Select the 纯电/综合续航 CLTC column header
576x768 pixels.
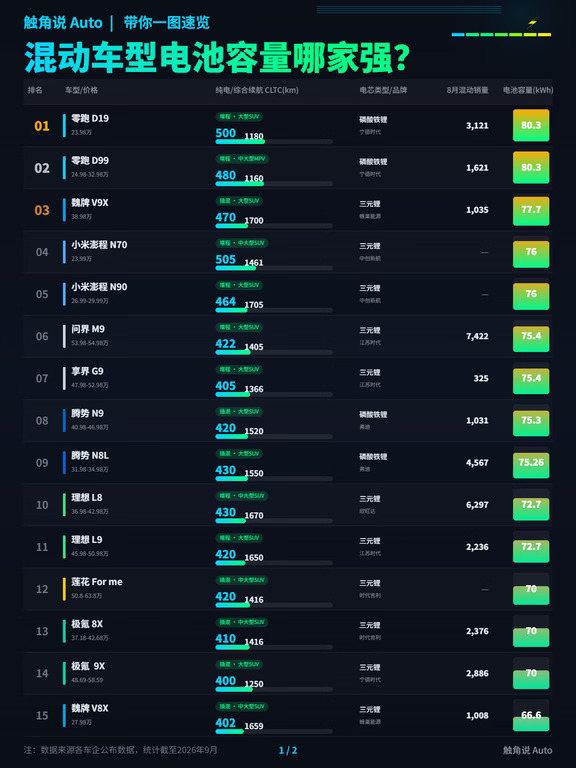(x=257, y=90)
